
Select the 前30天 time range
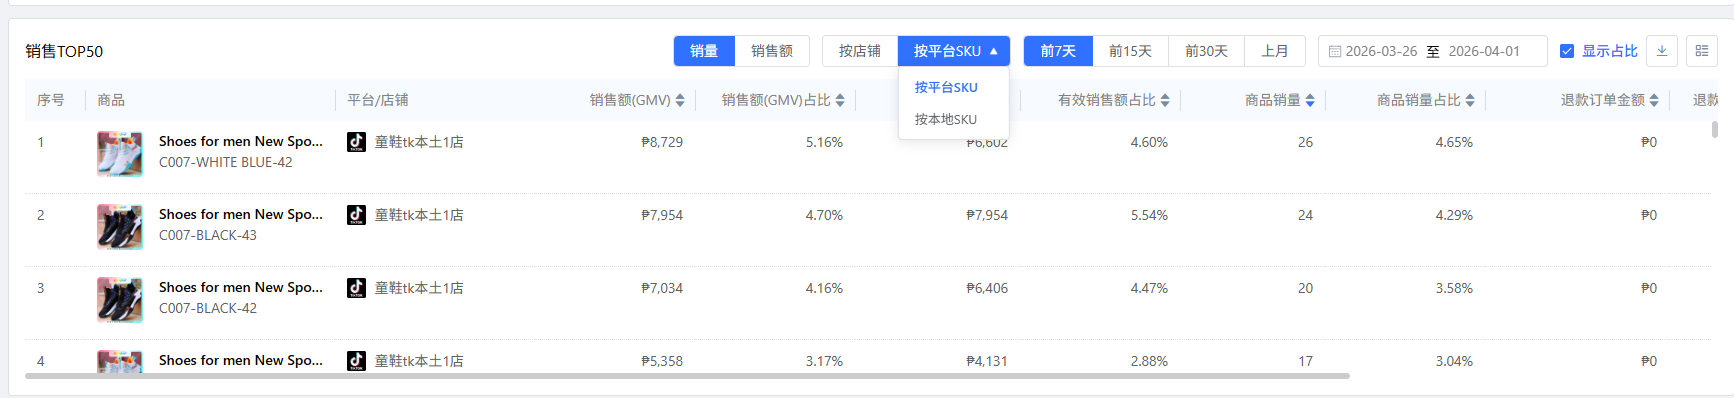[x=1206, y=51]
